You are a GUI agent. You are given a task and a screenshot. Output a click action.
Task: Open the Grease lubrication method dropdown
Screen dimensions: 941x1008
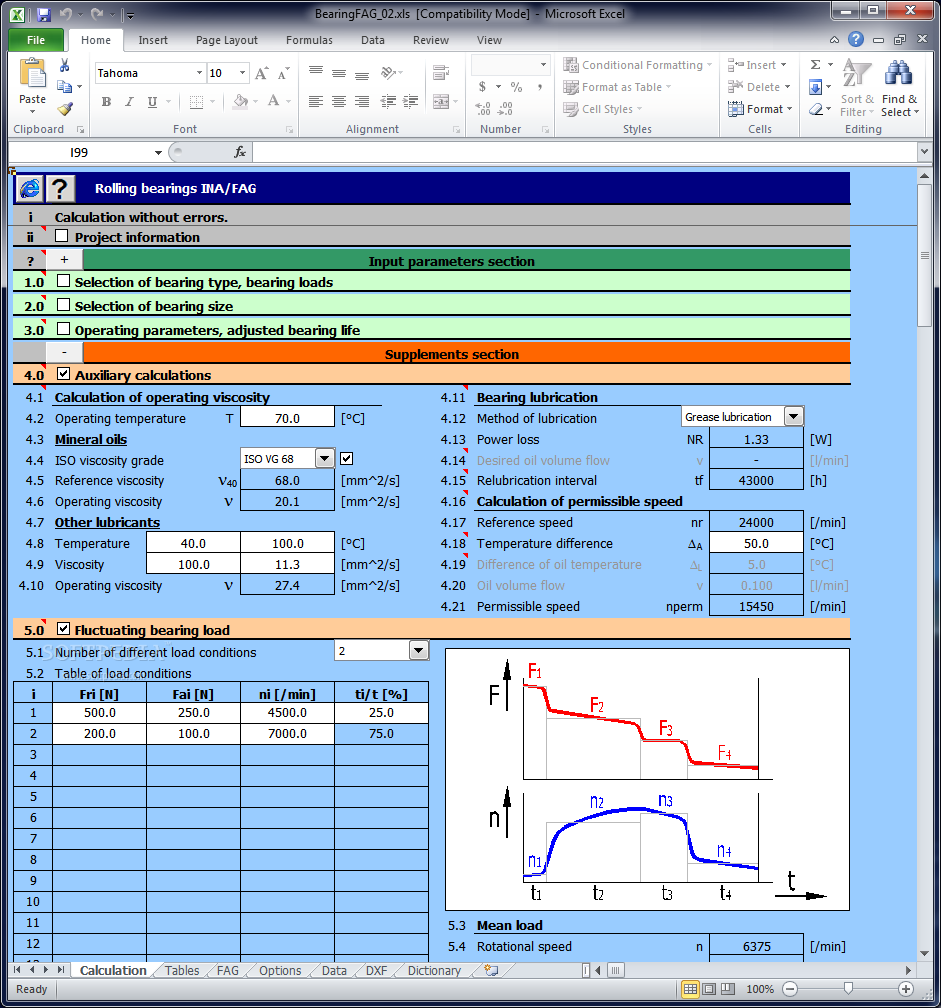794,417
